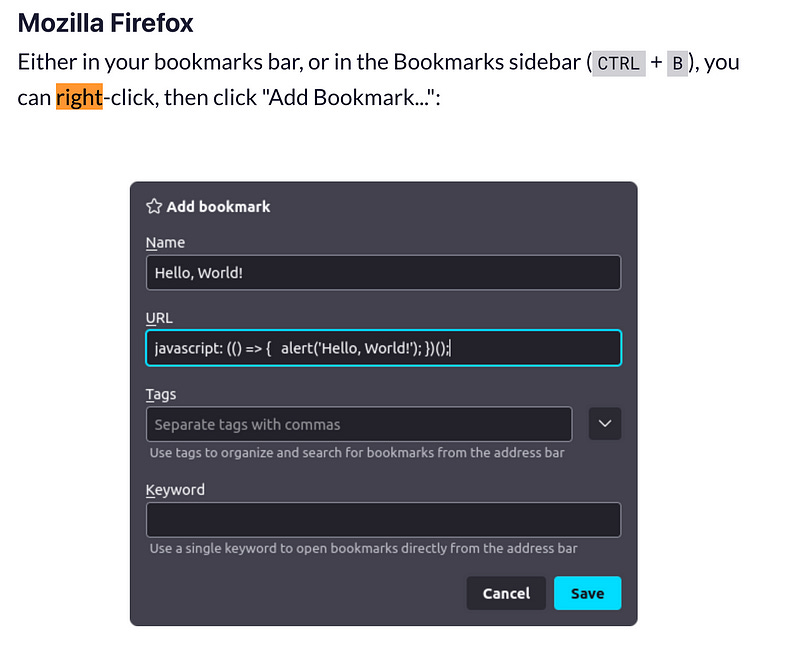Click inside the Name input field
Viewport: 800px width, 656px height.
pos(383,272)
